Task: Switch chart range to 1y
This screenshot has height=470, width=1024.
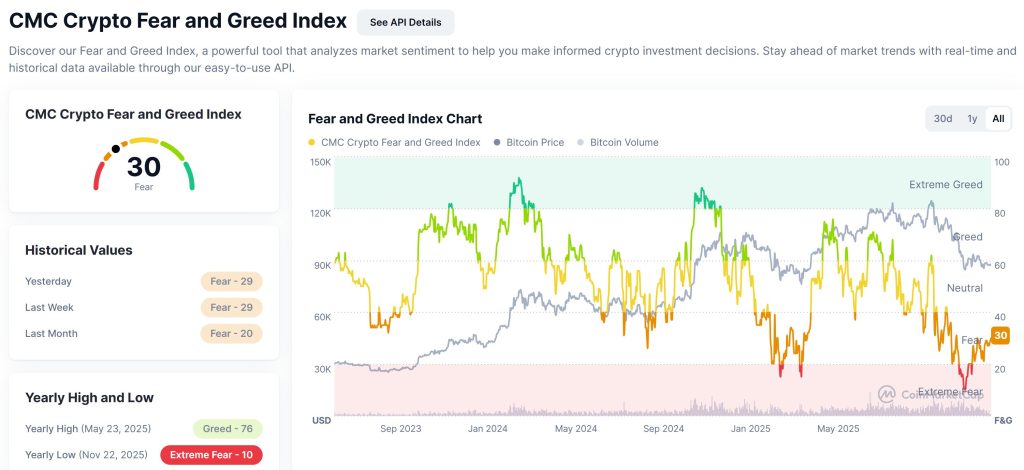Action: point(972,119)
